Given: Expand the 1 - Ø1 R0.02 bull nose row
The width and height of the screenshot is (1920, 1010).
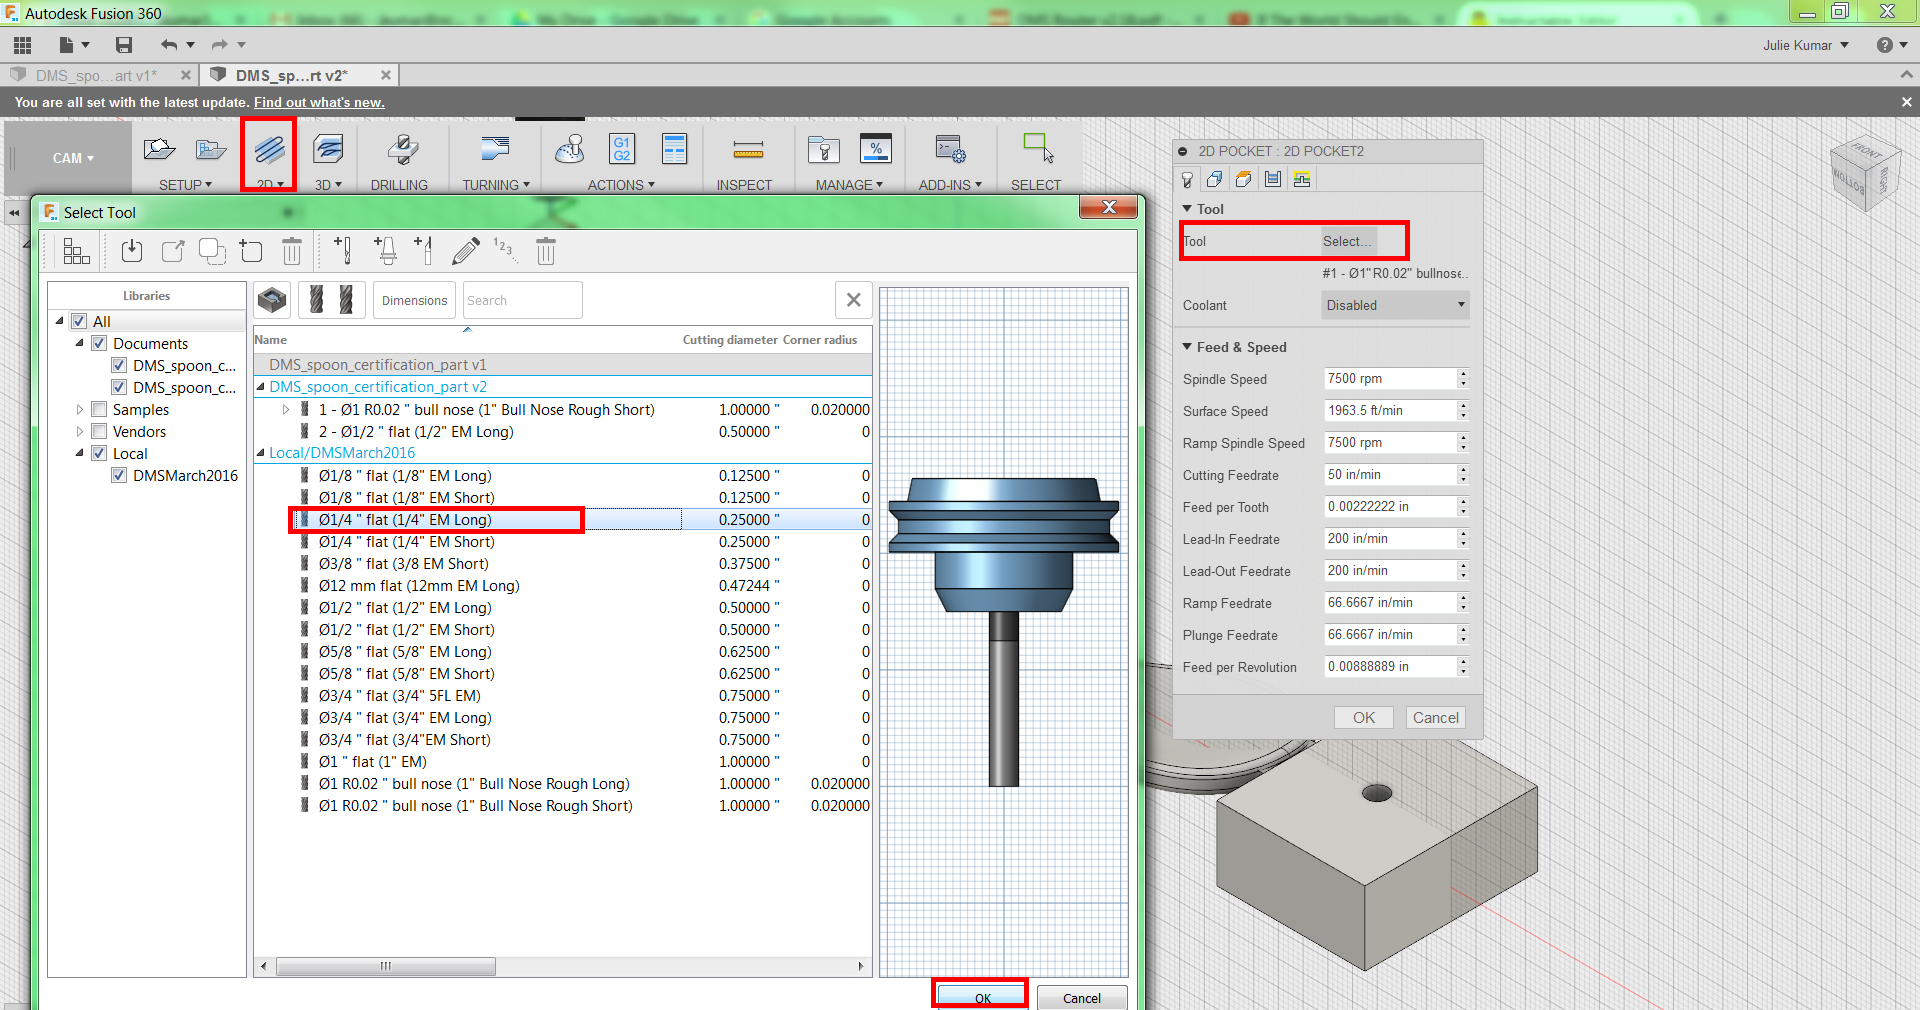Looking at the screenshot, I should [x=286, y=409].
